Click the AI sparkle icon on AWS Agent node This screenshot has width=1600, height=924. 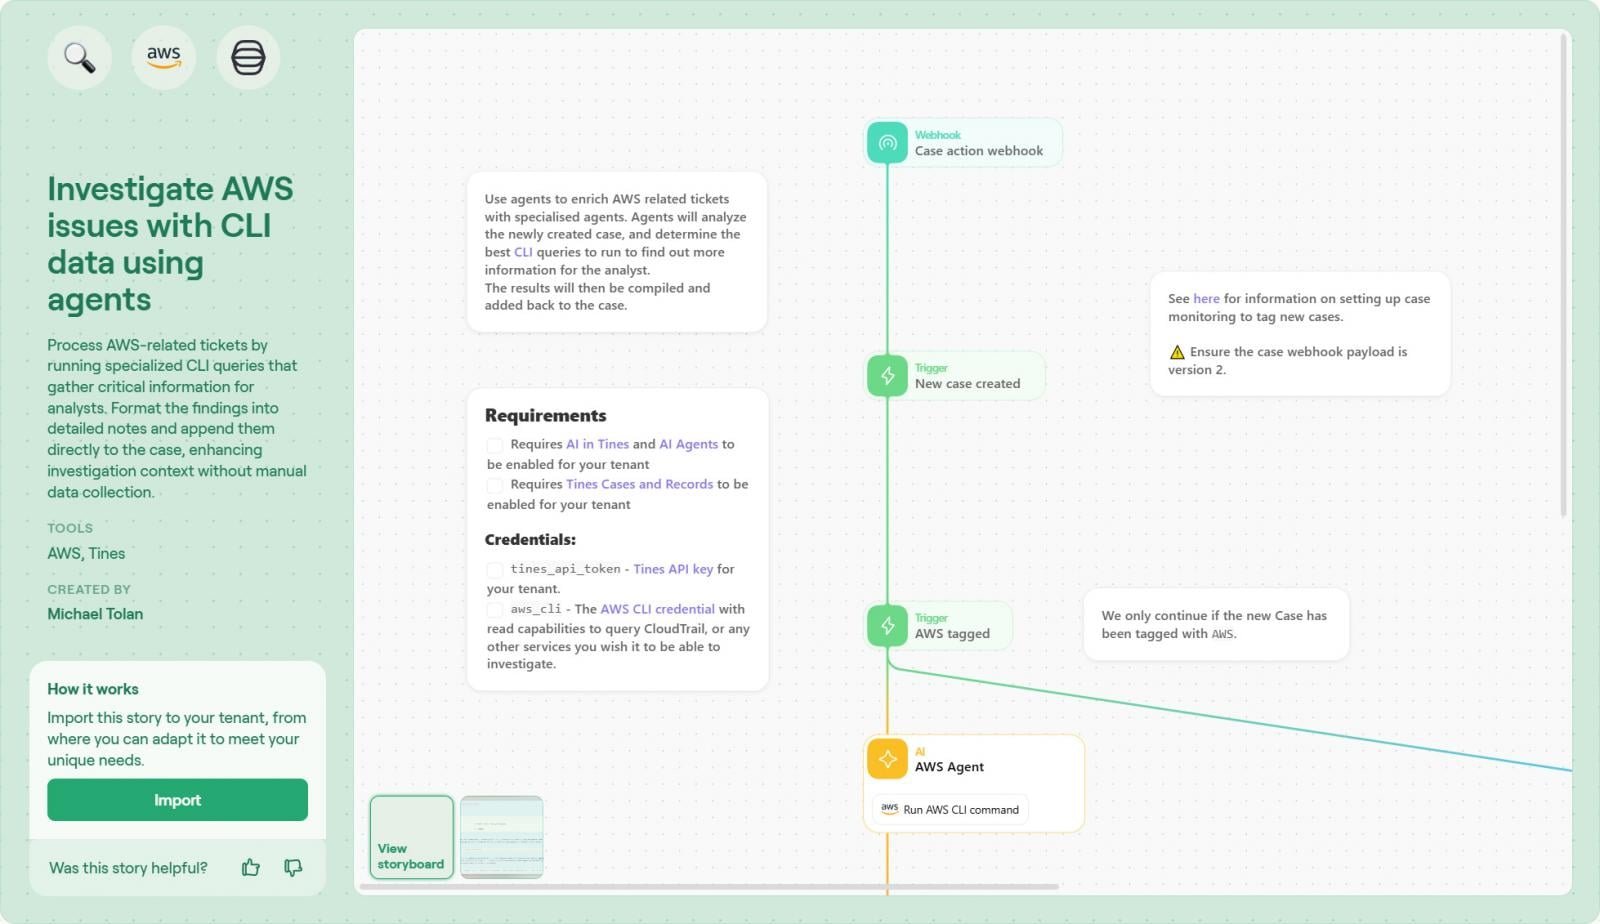[x=886, y=758]
